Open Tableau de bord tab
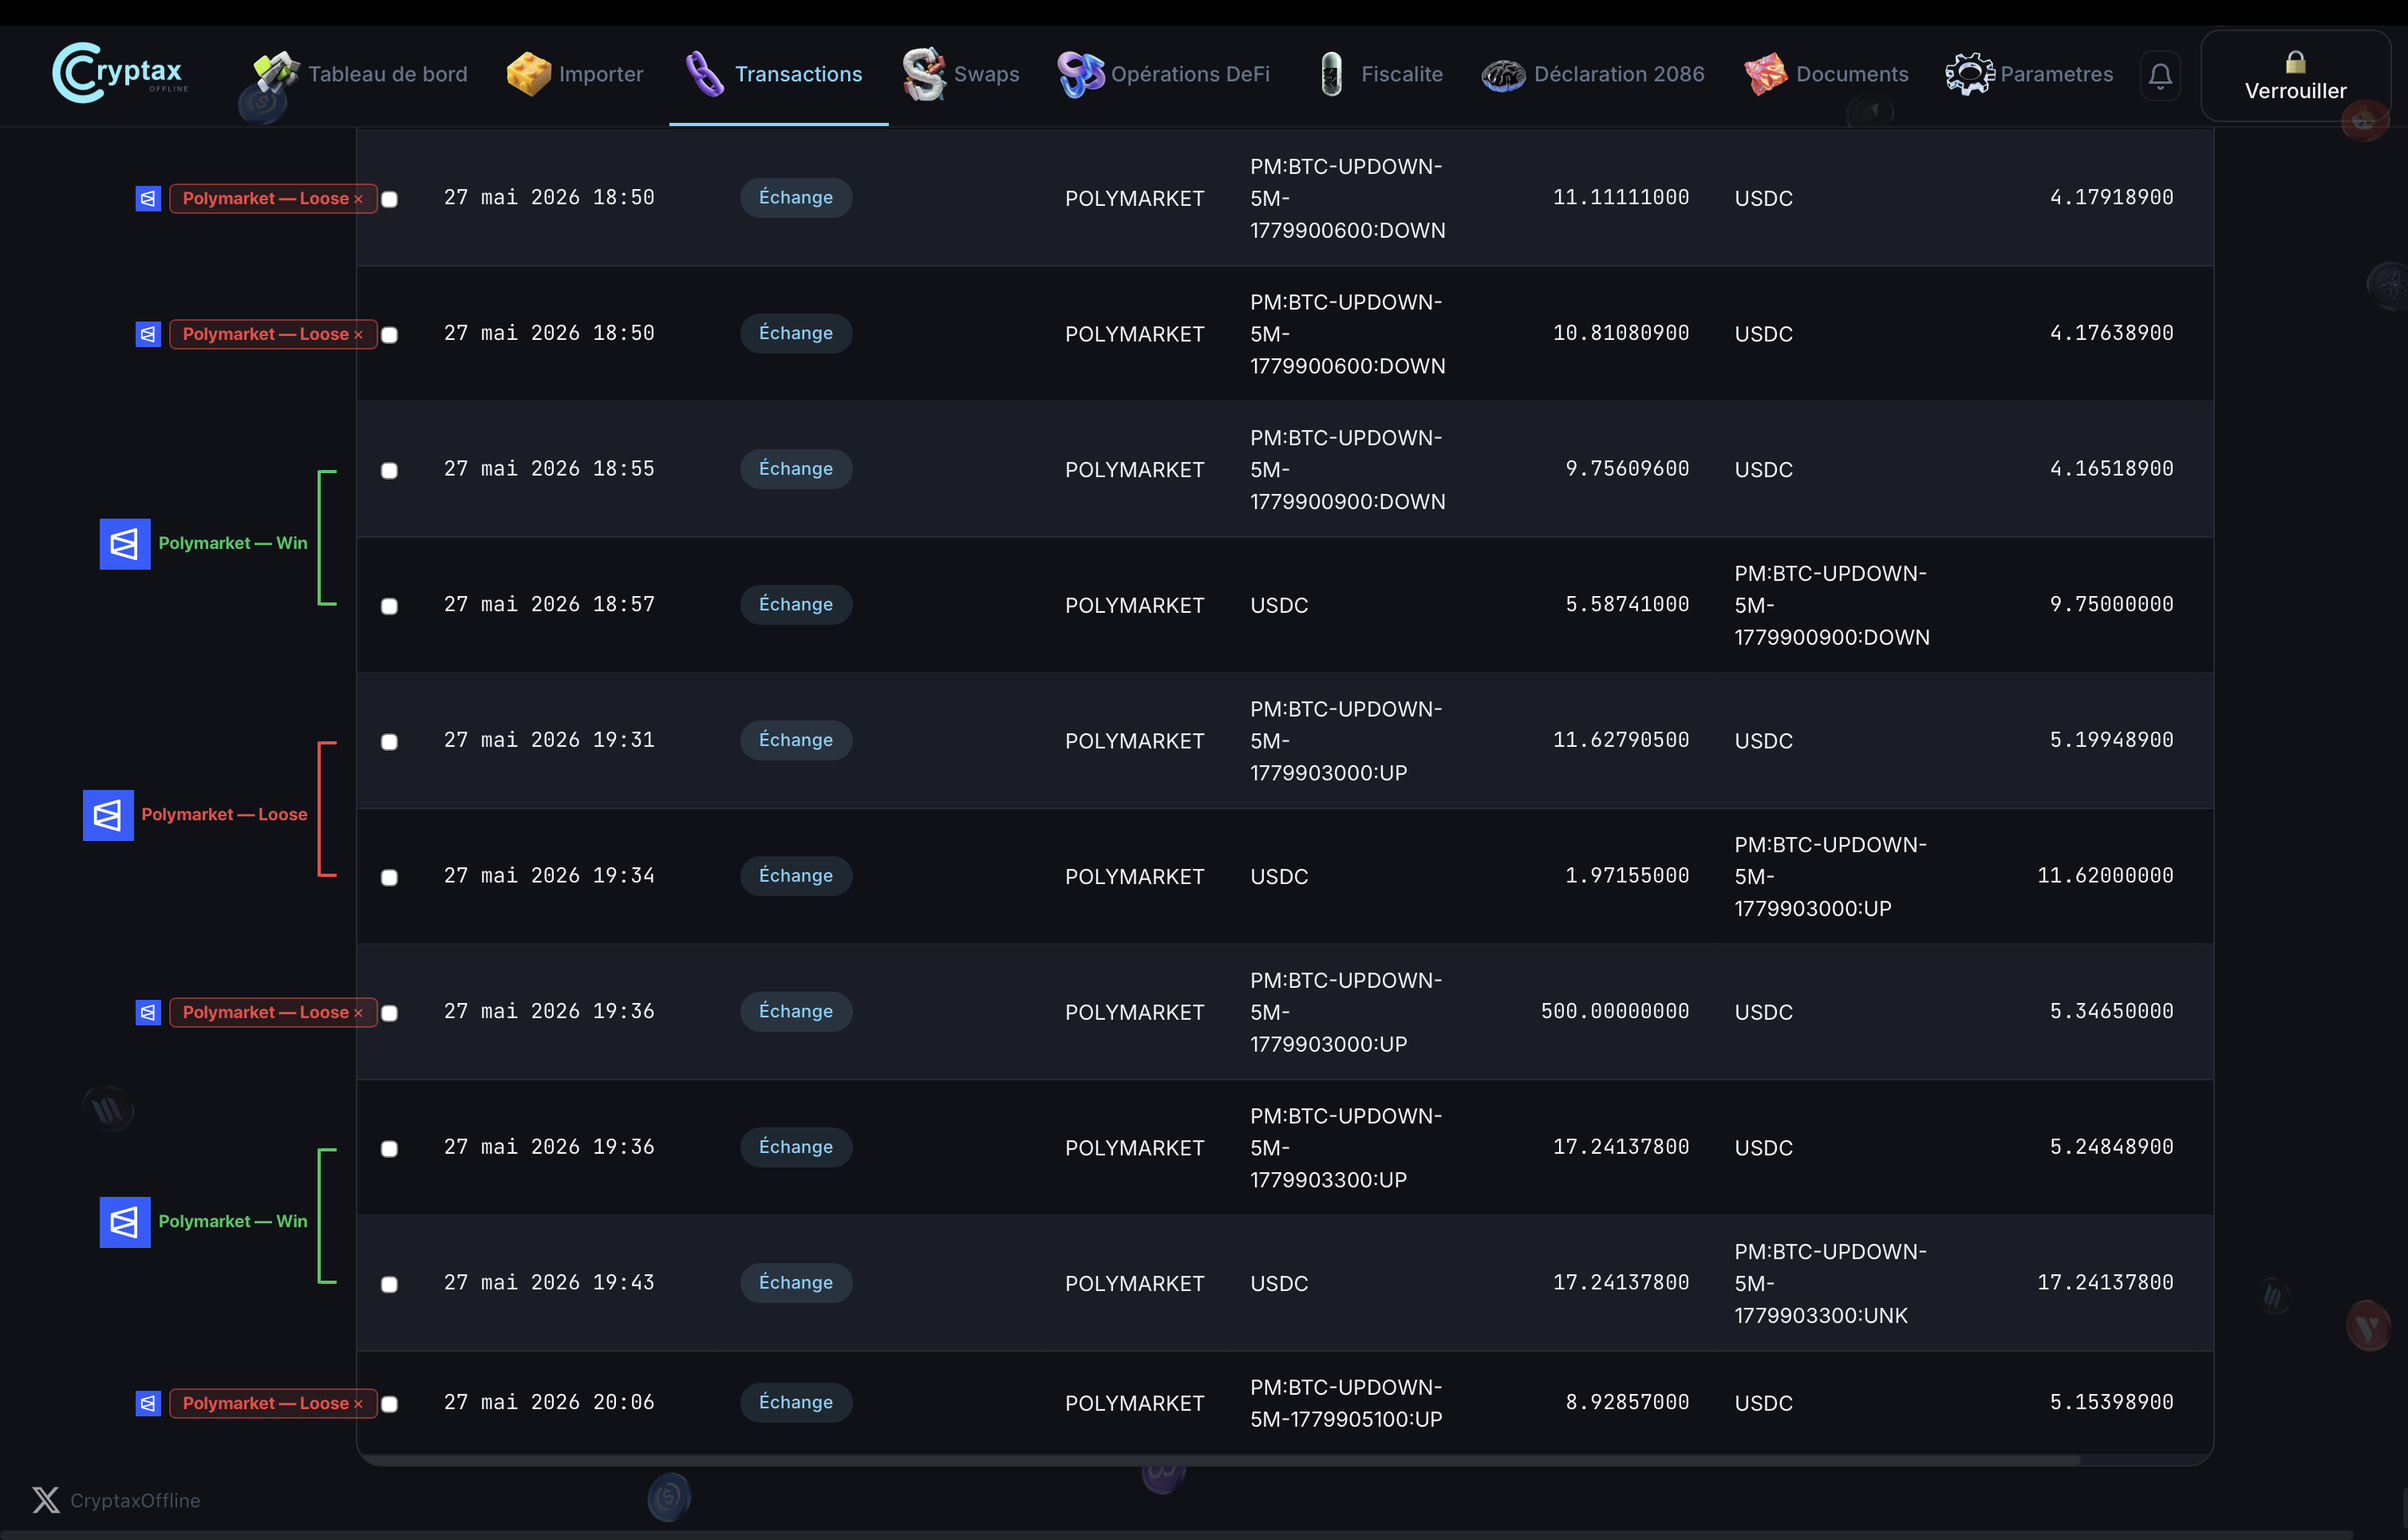The width and height of the screenshot is (2408, 1540). pyautogui.click(x=360, y=74)
